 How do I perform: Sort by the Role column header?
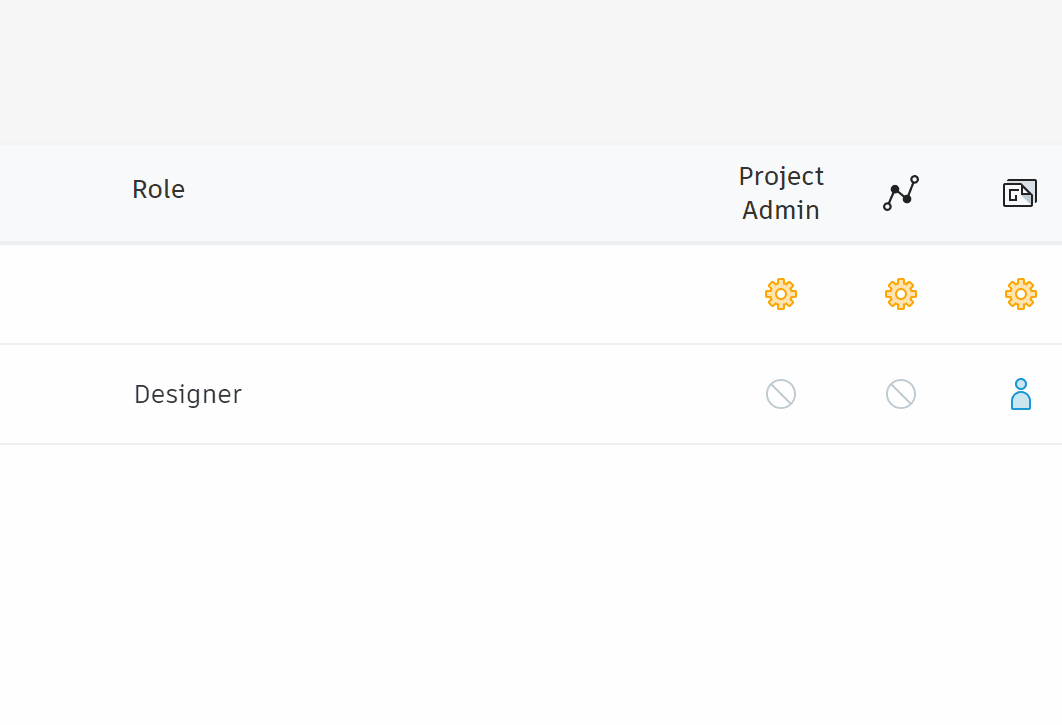158,190
